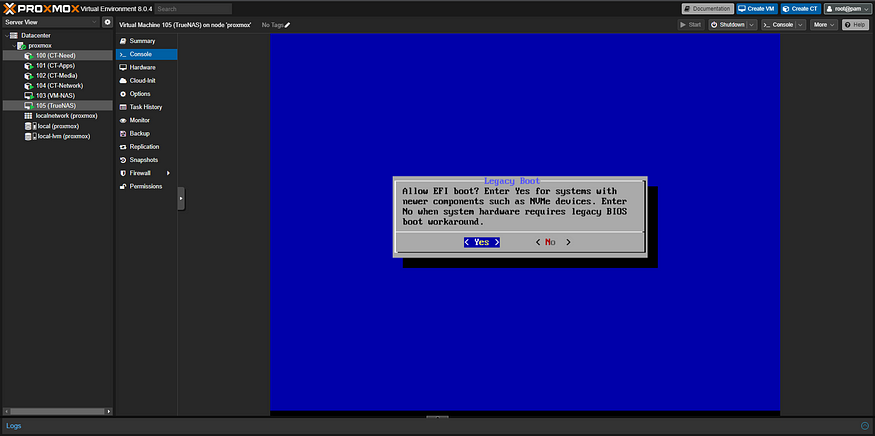Open the root@pam user menu
This screenshot has height=436, width=875.
click(848, 9)
